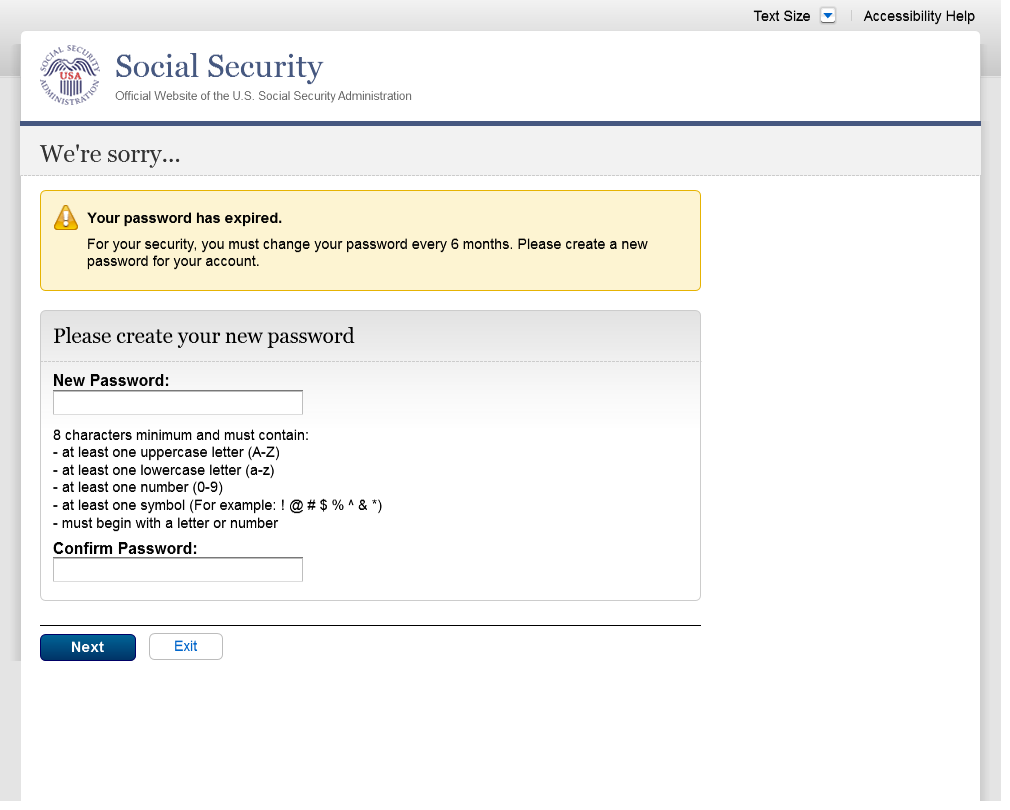Focus the New Password input field

[x=178, y=403]
